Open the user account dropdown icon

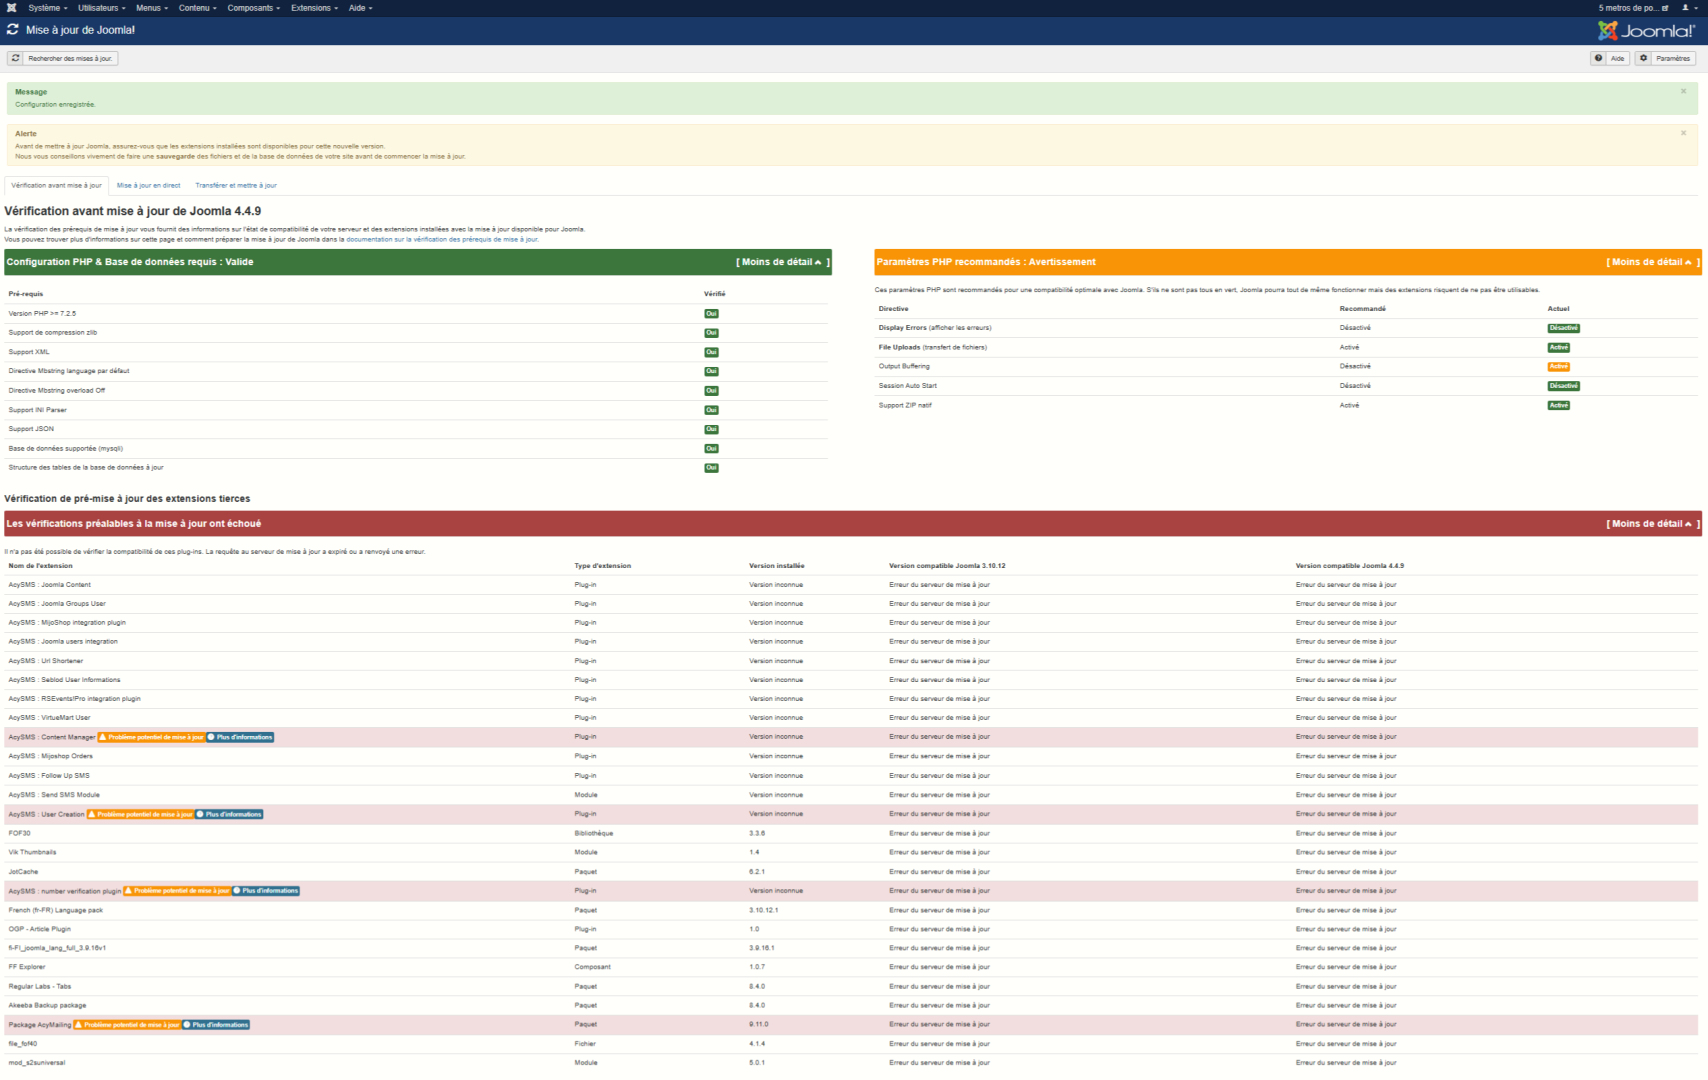point(1687,8)
